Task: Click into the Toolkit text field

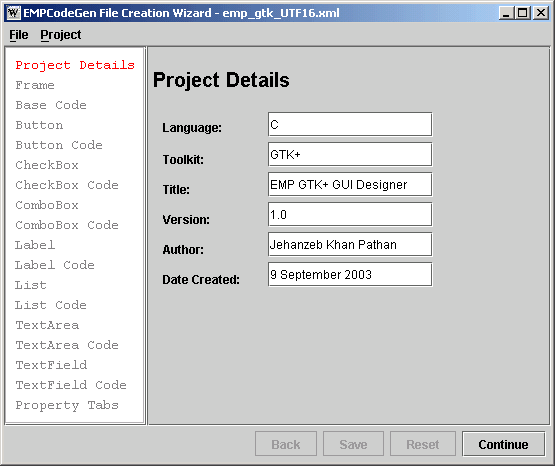Action: 350,154
